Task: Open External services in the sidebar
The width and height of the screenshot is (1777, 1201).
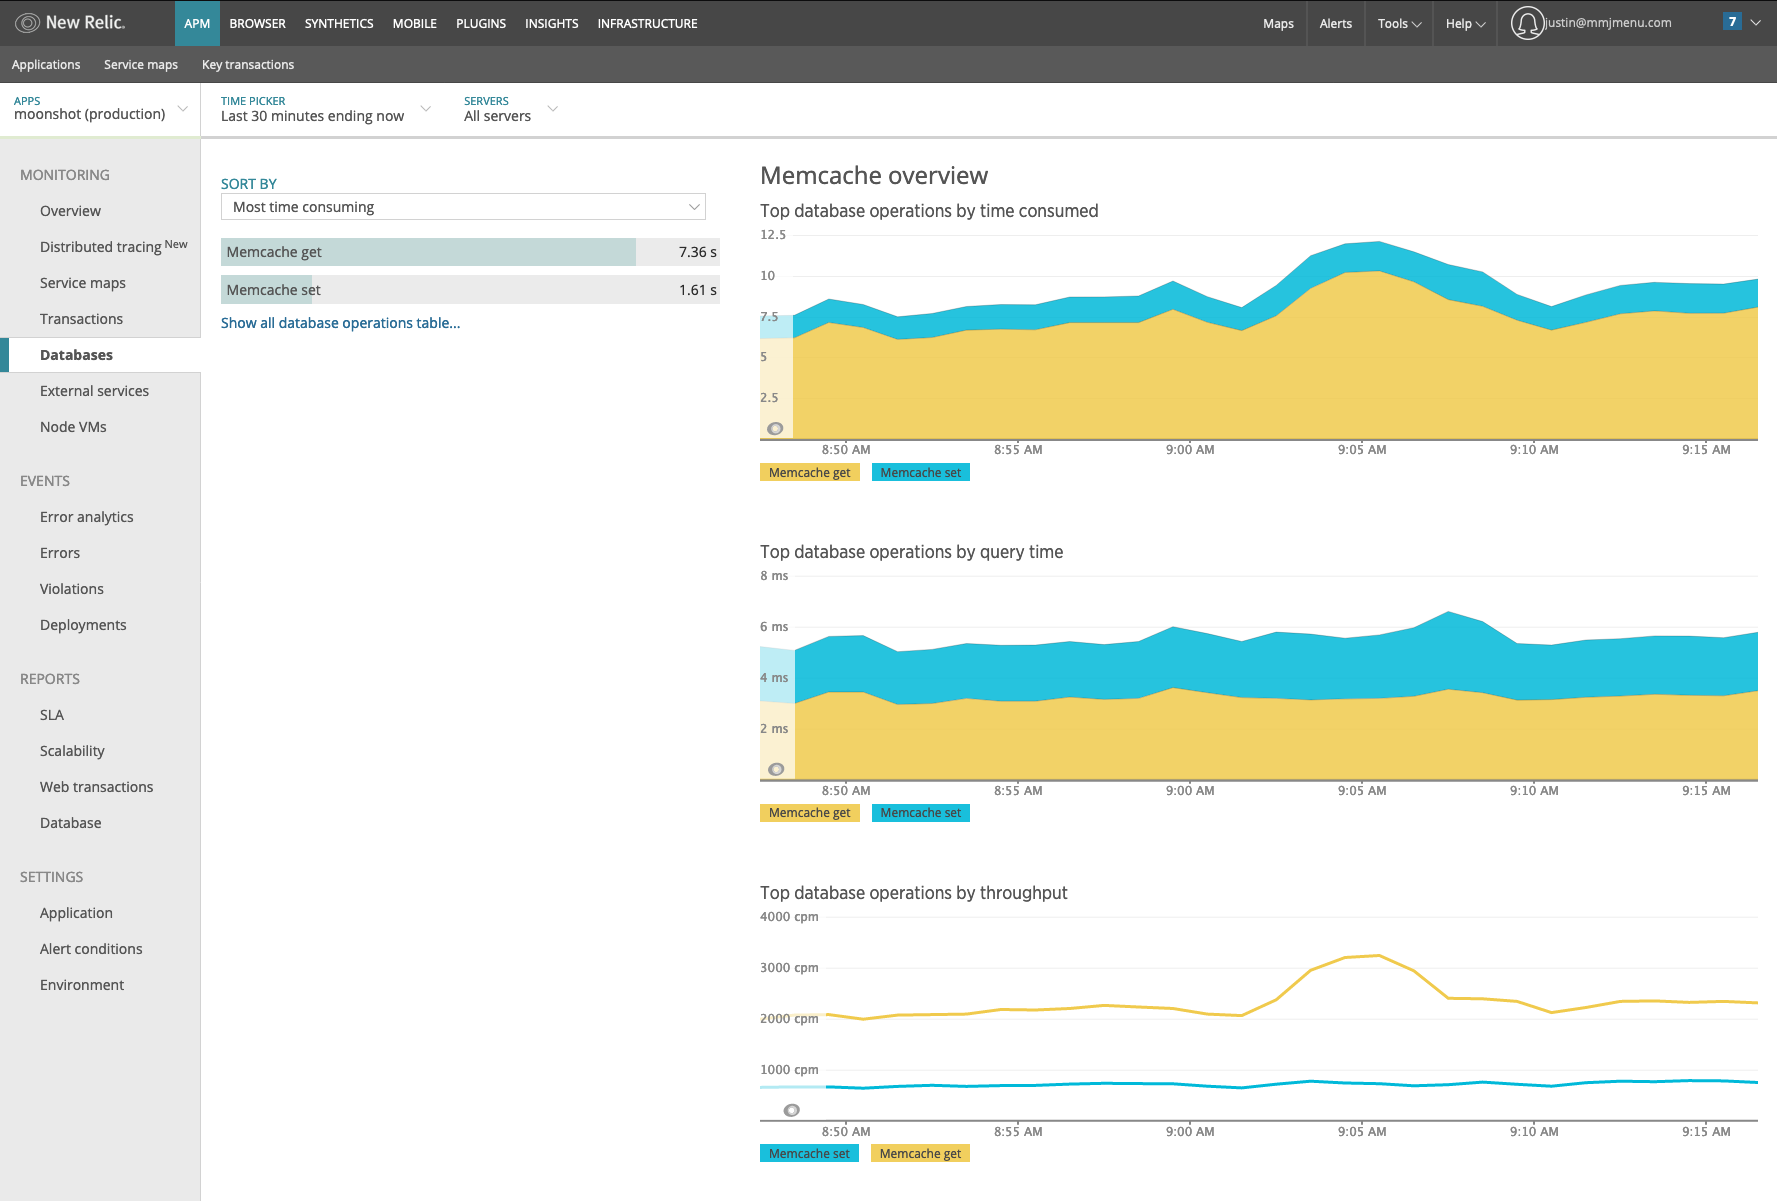Action: tap(94, 391)
